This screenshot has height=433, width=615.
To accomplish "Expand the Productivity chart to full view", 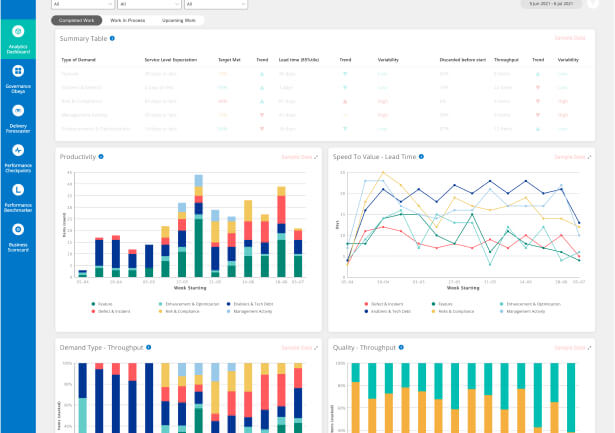I will 316,157.
